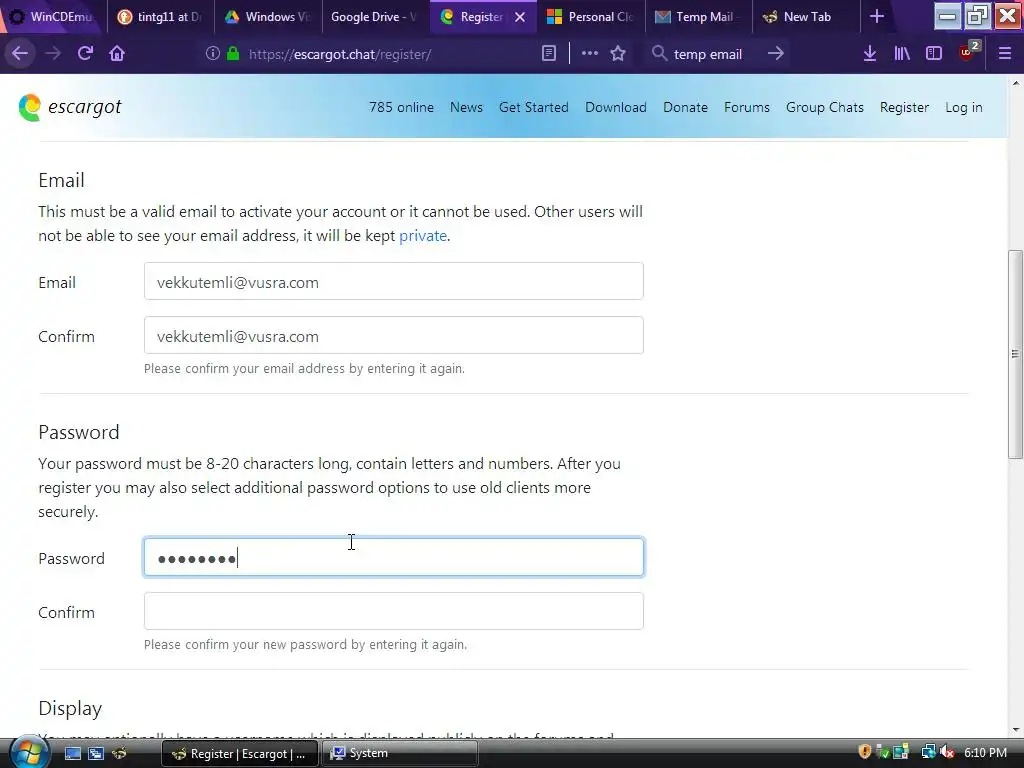Open the Forums link
The width and height of the screenshot is (1024, 768).
[x=746, y=107]
